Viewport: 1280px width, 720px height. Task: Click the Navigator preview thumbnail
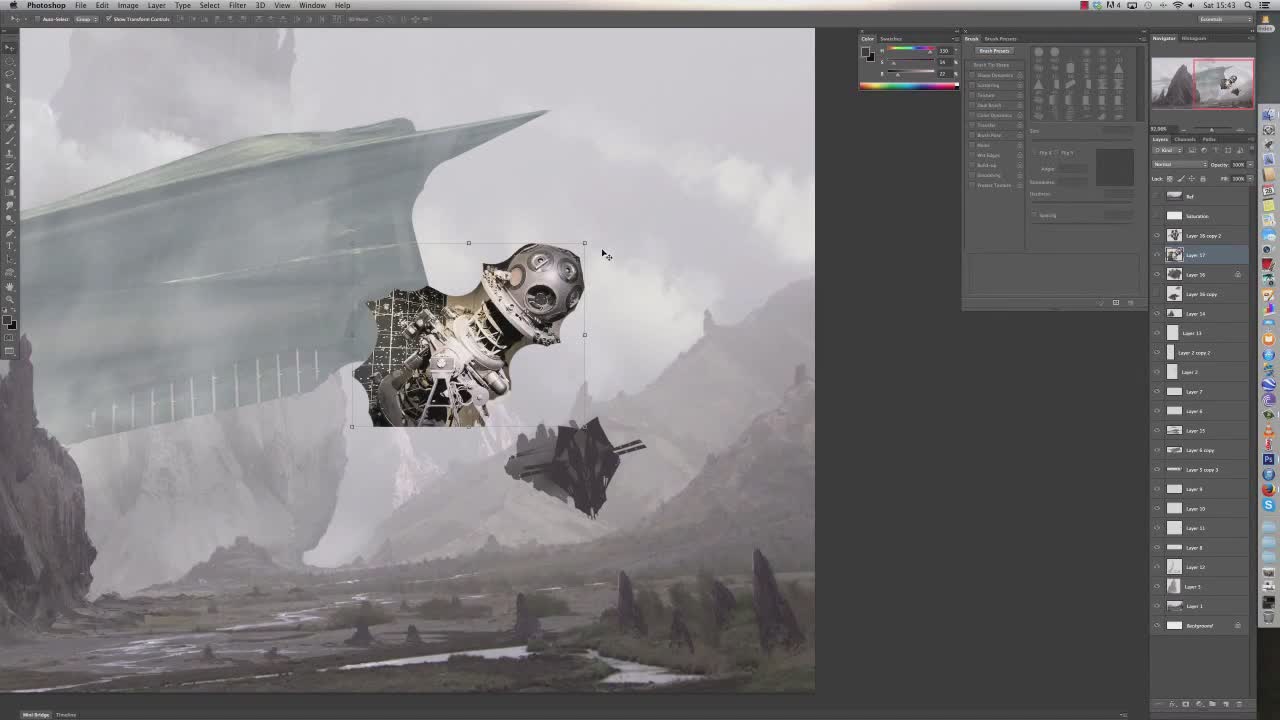[1202, 84]
